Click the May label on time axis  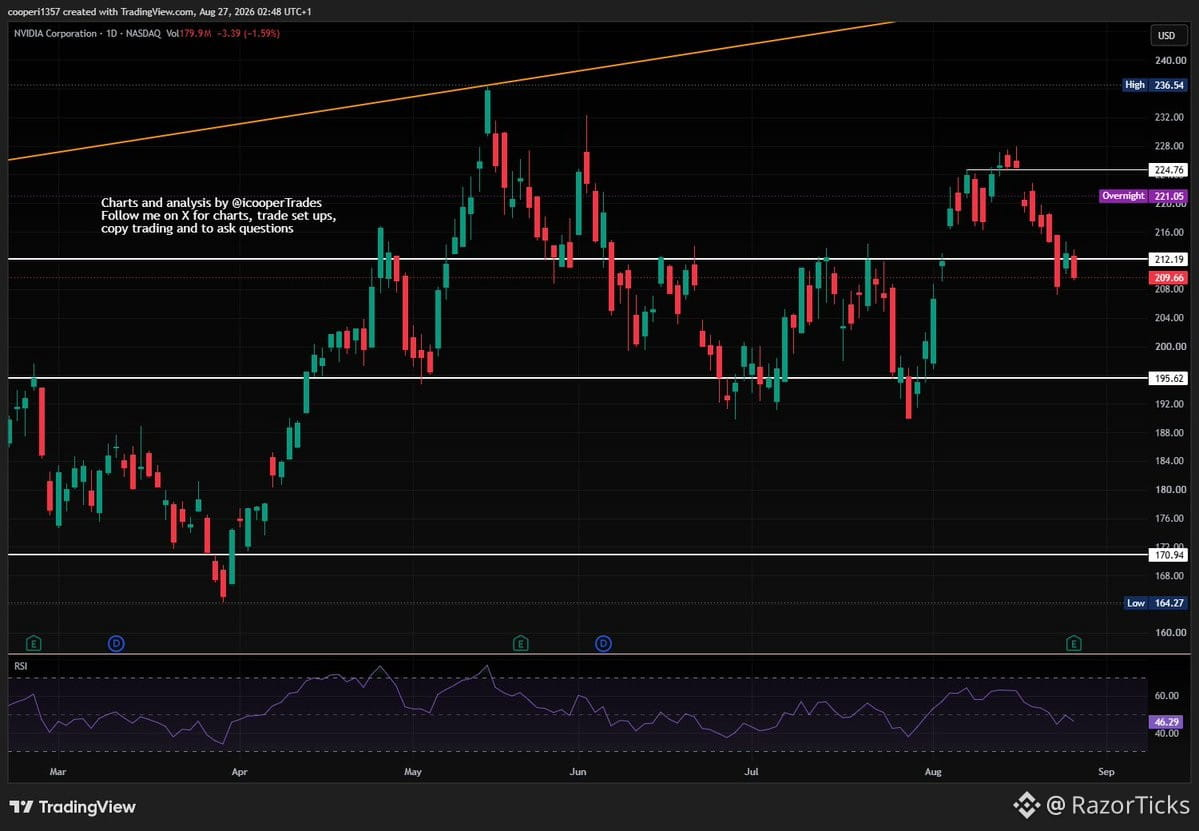click(413, 771)
